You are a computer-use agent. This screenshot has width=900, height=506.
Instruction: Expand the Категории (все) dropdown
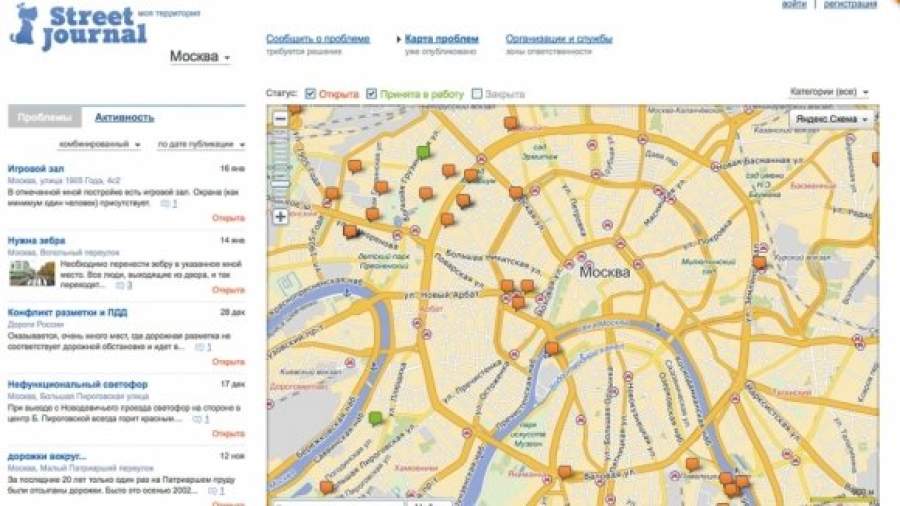click(x=828, y=92)
